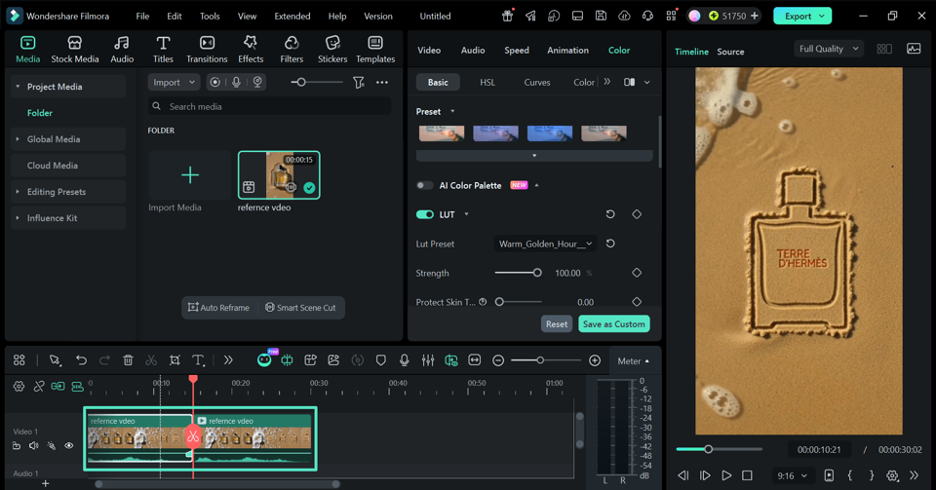Adjust the preview playback progress slider
This screenshot has height=490, width=936.
click(x=708, y=449)
